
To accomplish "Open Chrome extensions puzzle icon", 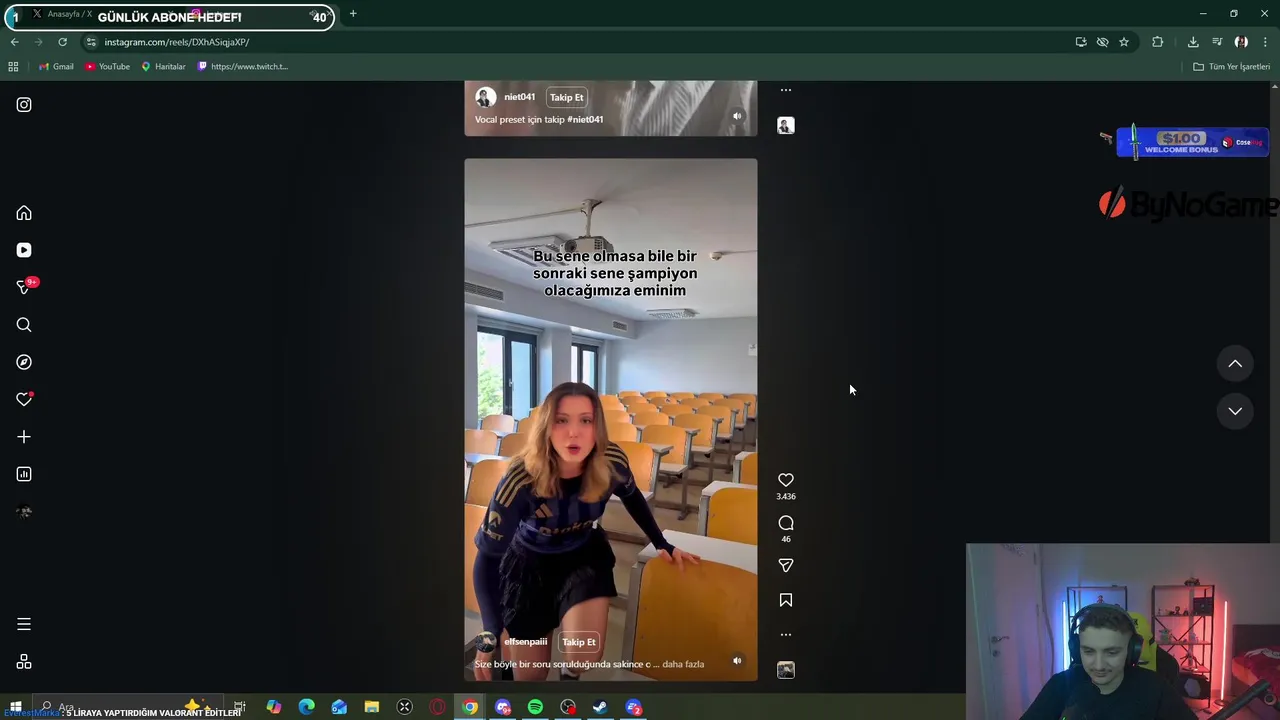I will click(x=1158, y=42).
